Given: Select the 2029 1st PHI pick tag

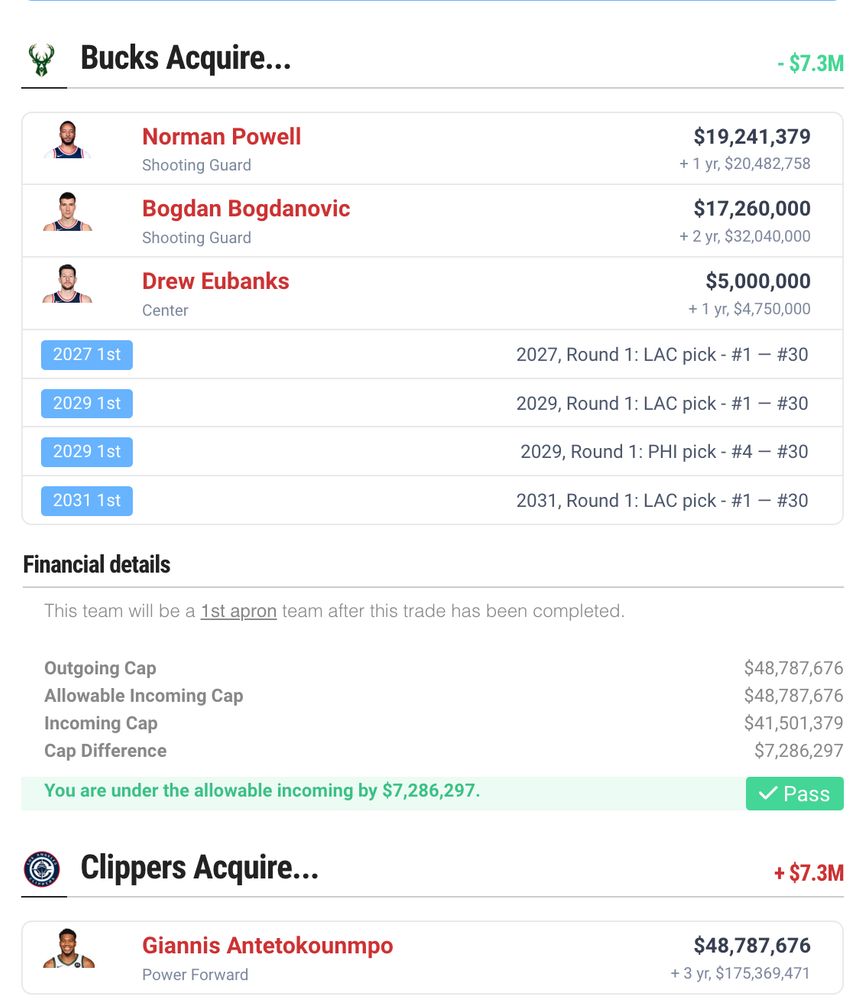Looking at the screenshot, I should tap(87, 452).
